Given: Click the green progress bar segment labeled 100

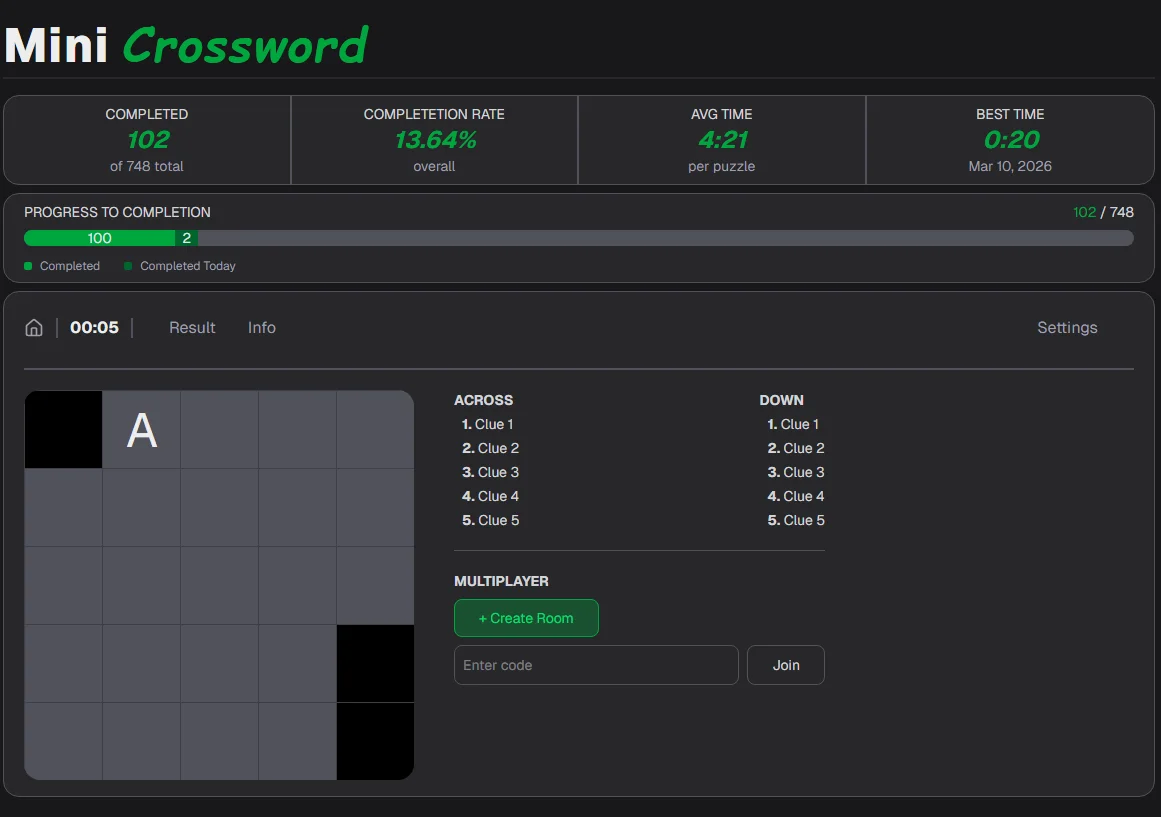Looking at the screenshot, I should (99, 238).
